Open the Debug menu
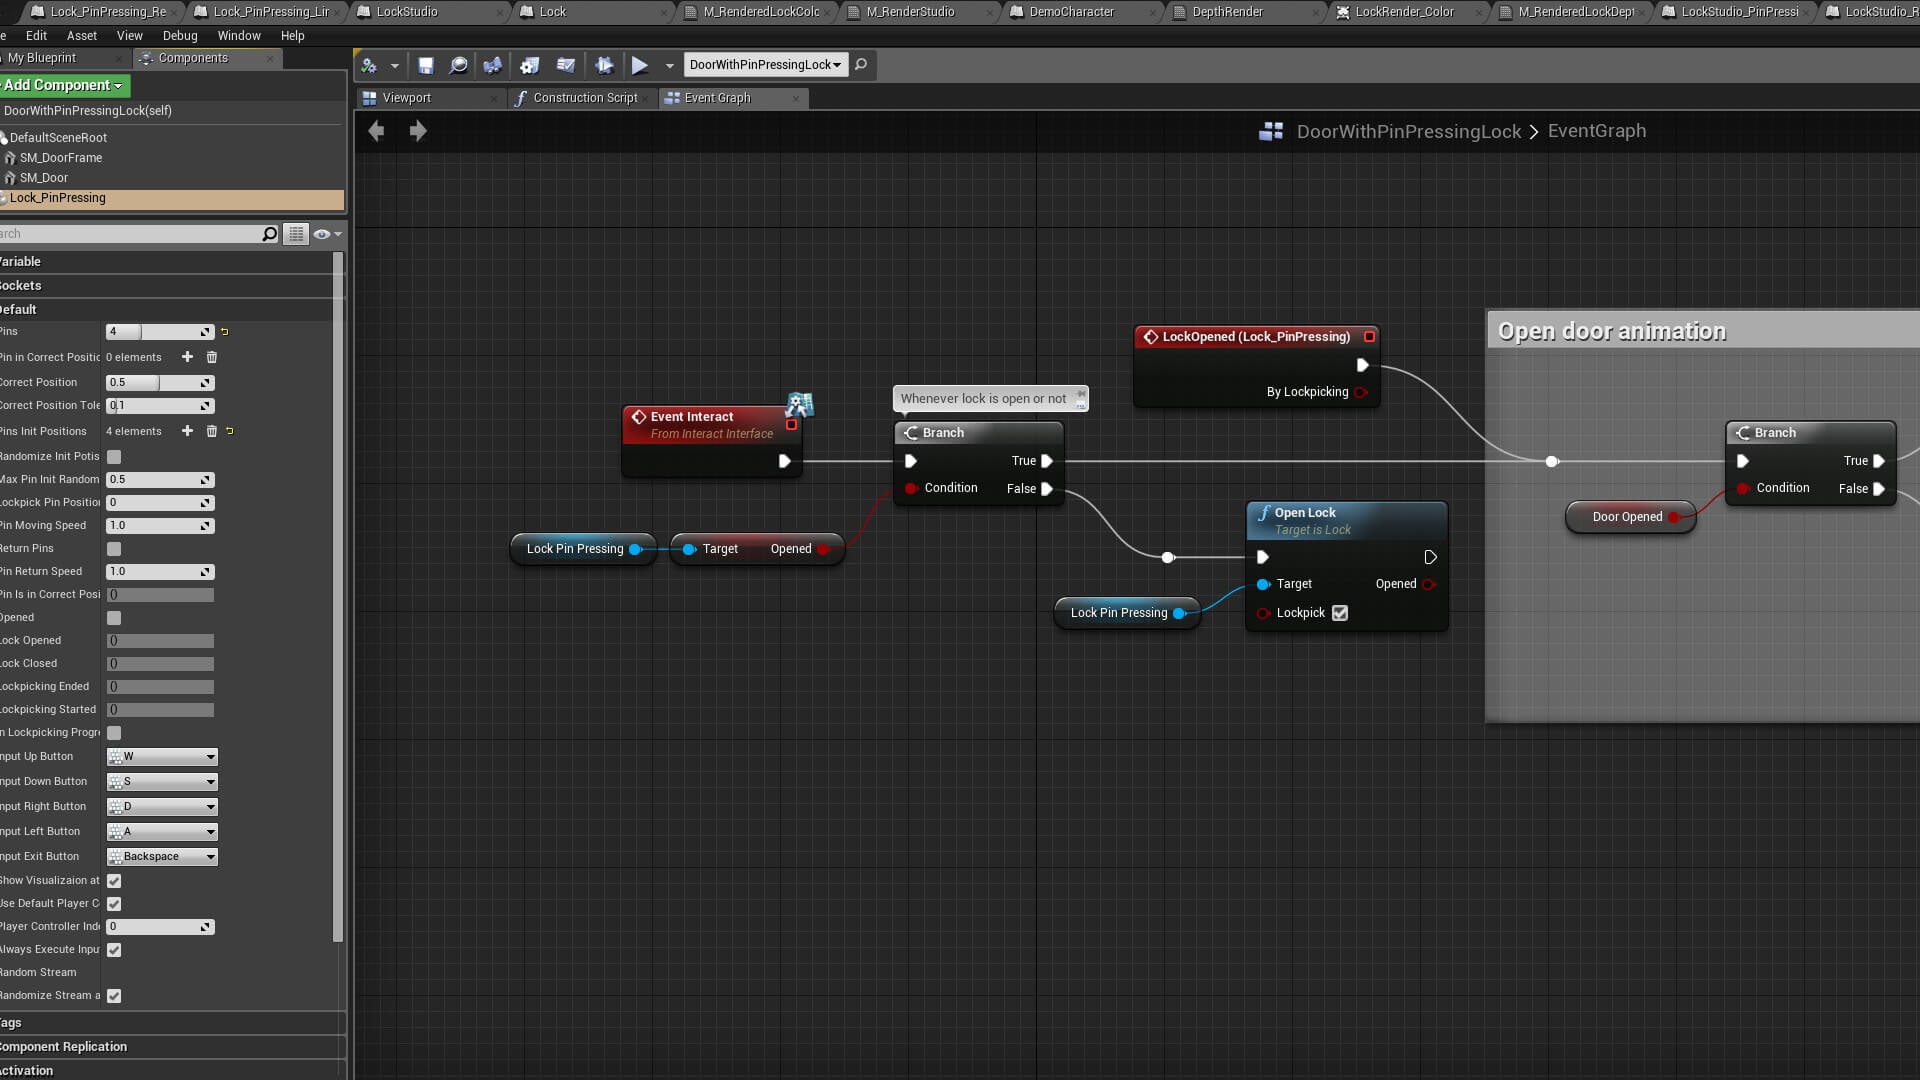The height and width of the screenshot is (1080, 1920). pos(180,35)
